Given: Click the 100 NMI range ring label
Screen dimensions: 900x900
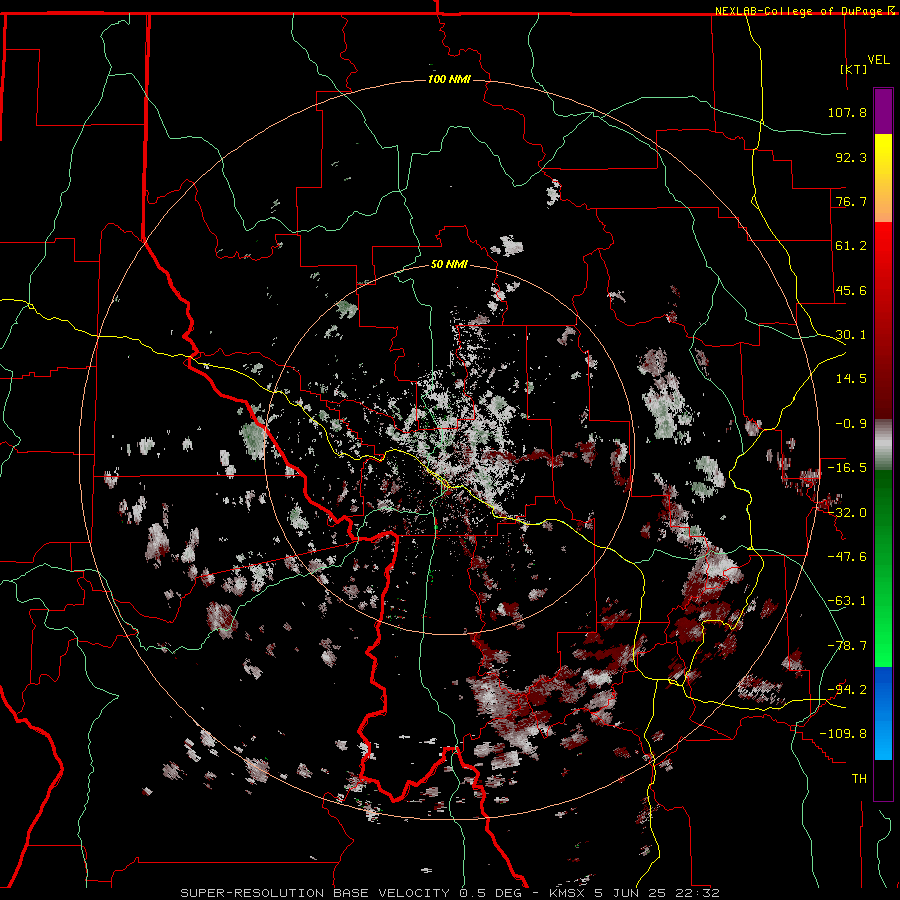Looking at the screenshot, I should tap(449, 79).
